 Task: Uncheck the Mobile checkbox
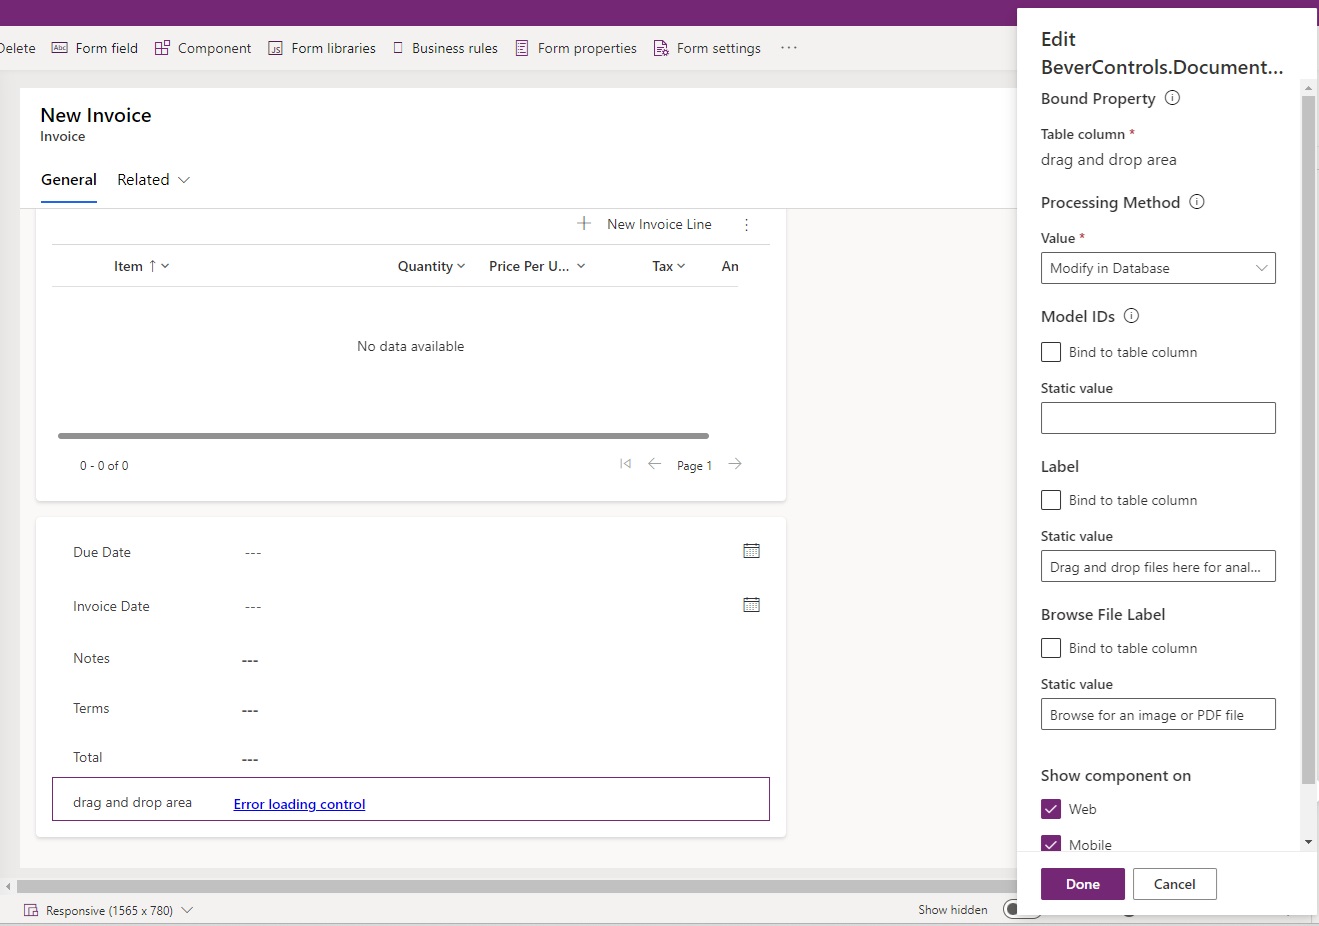(x=1051, y=844)
